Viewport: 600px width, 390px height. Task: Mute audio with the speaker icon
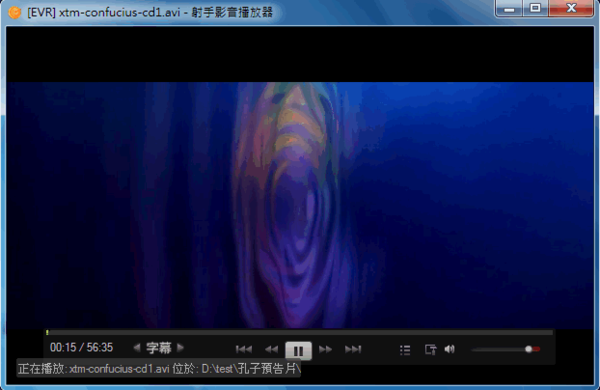450,349
